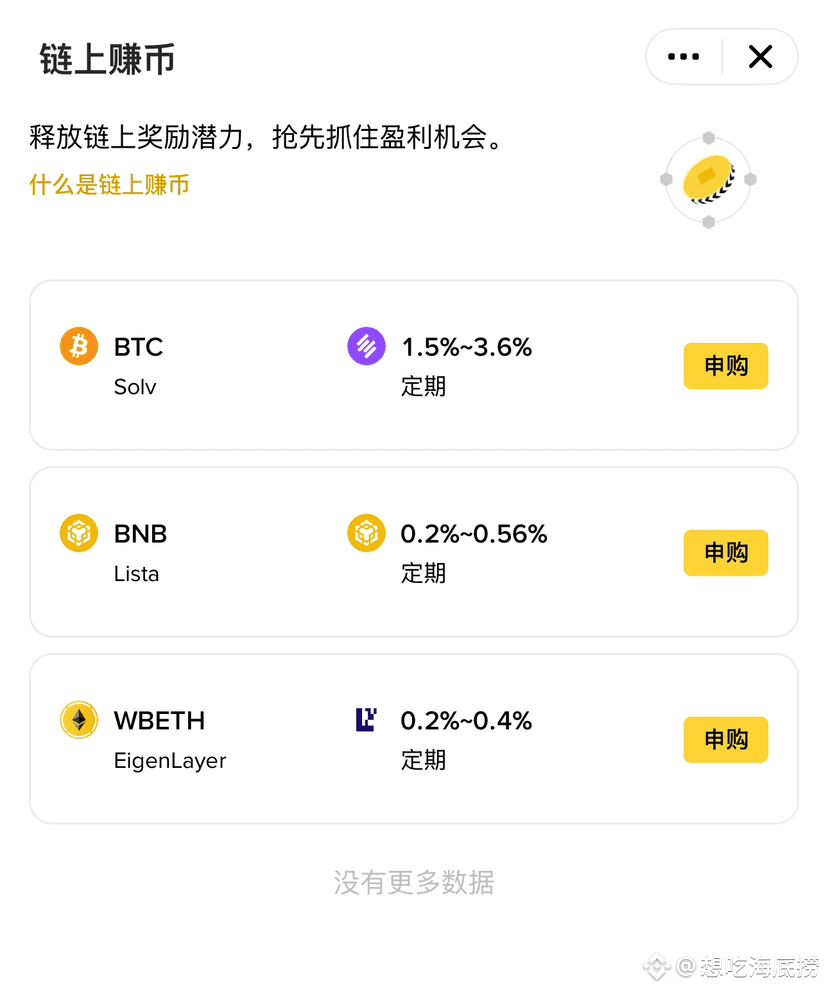This screenshot has width=828, height=992.
Task: Tap 申购 for the BNB Lista product
Action: [x=726, y=552]
